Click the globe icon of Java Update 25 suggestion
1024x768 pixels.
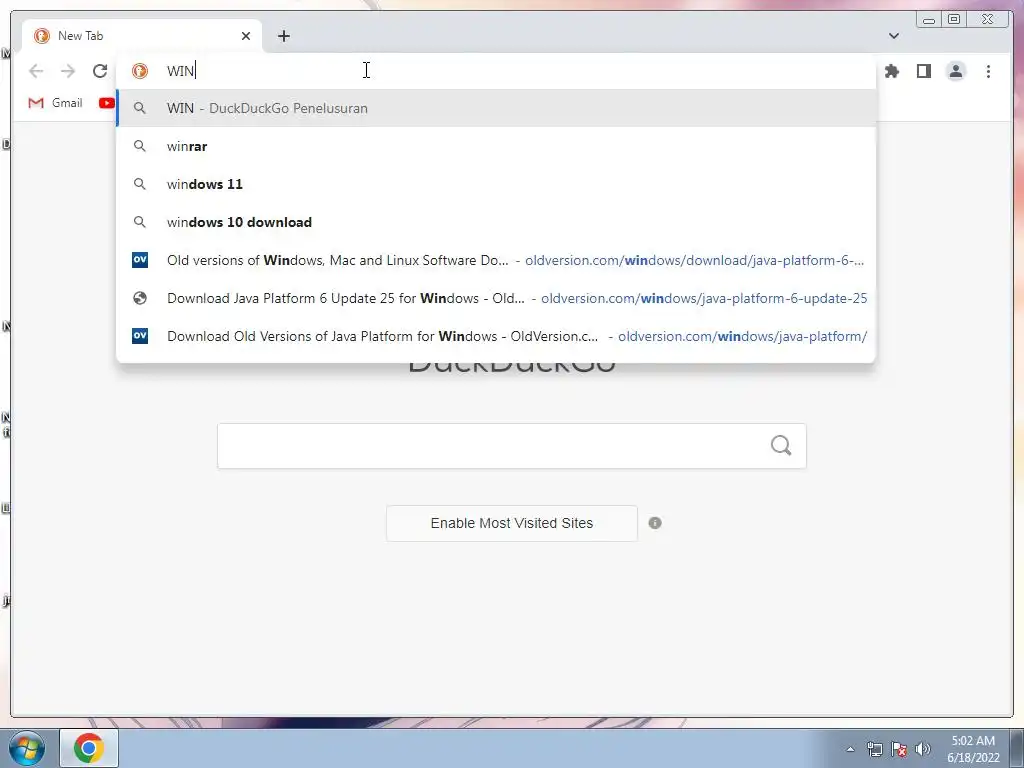140,298
